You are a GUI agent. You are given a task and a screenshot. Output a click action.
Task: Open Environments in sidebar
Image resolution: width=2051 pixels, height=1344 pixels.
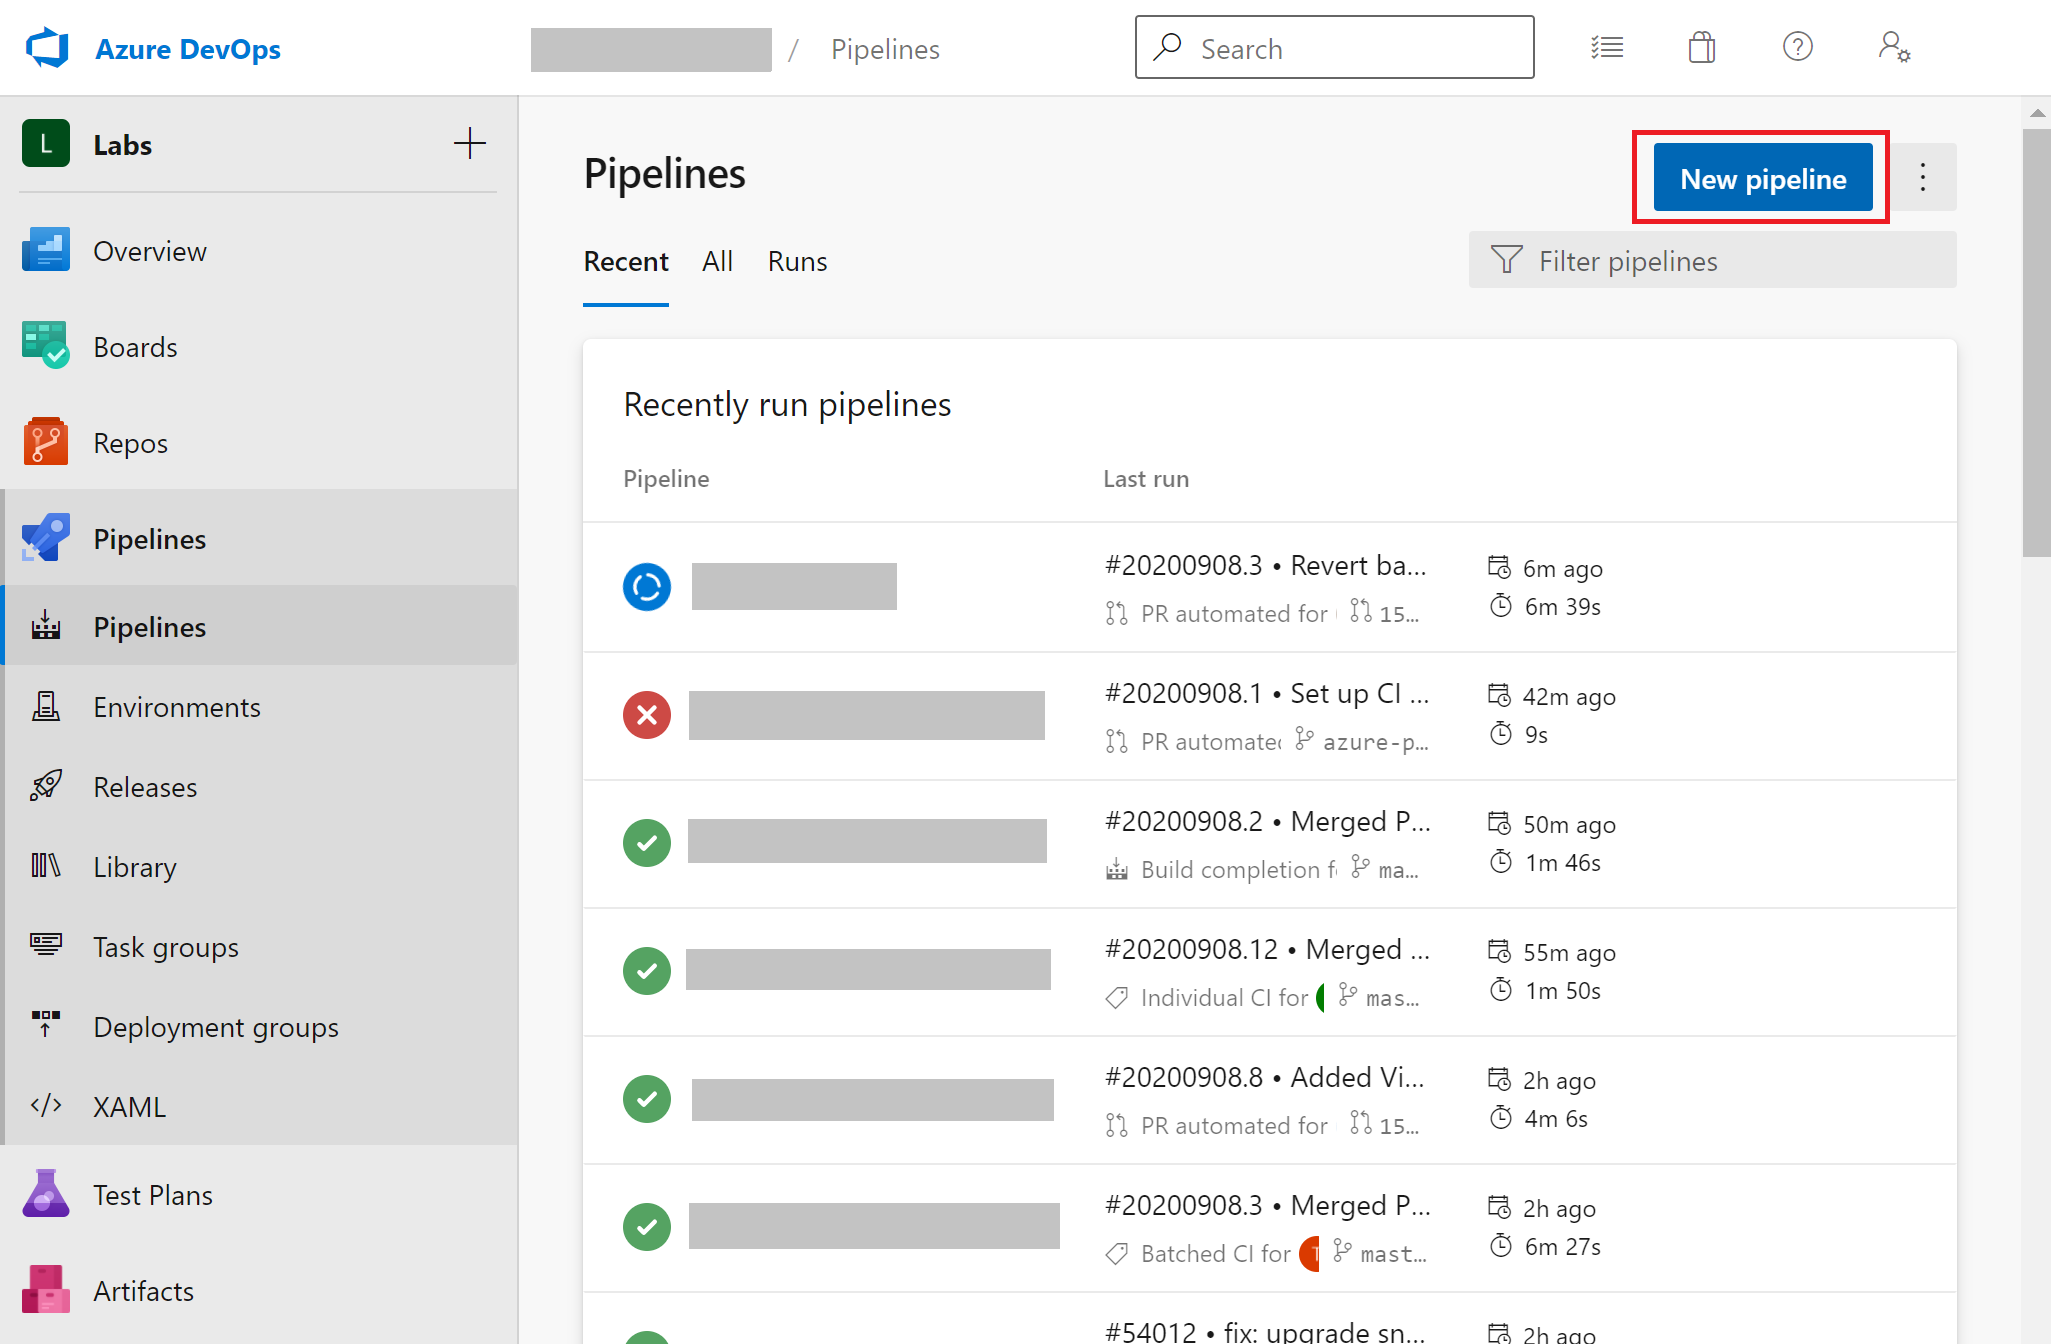260,707
